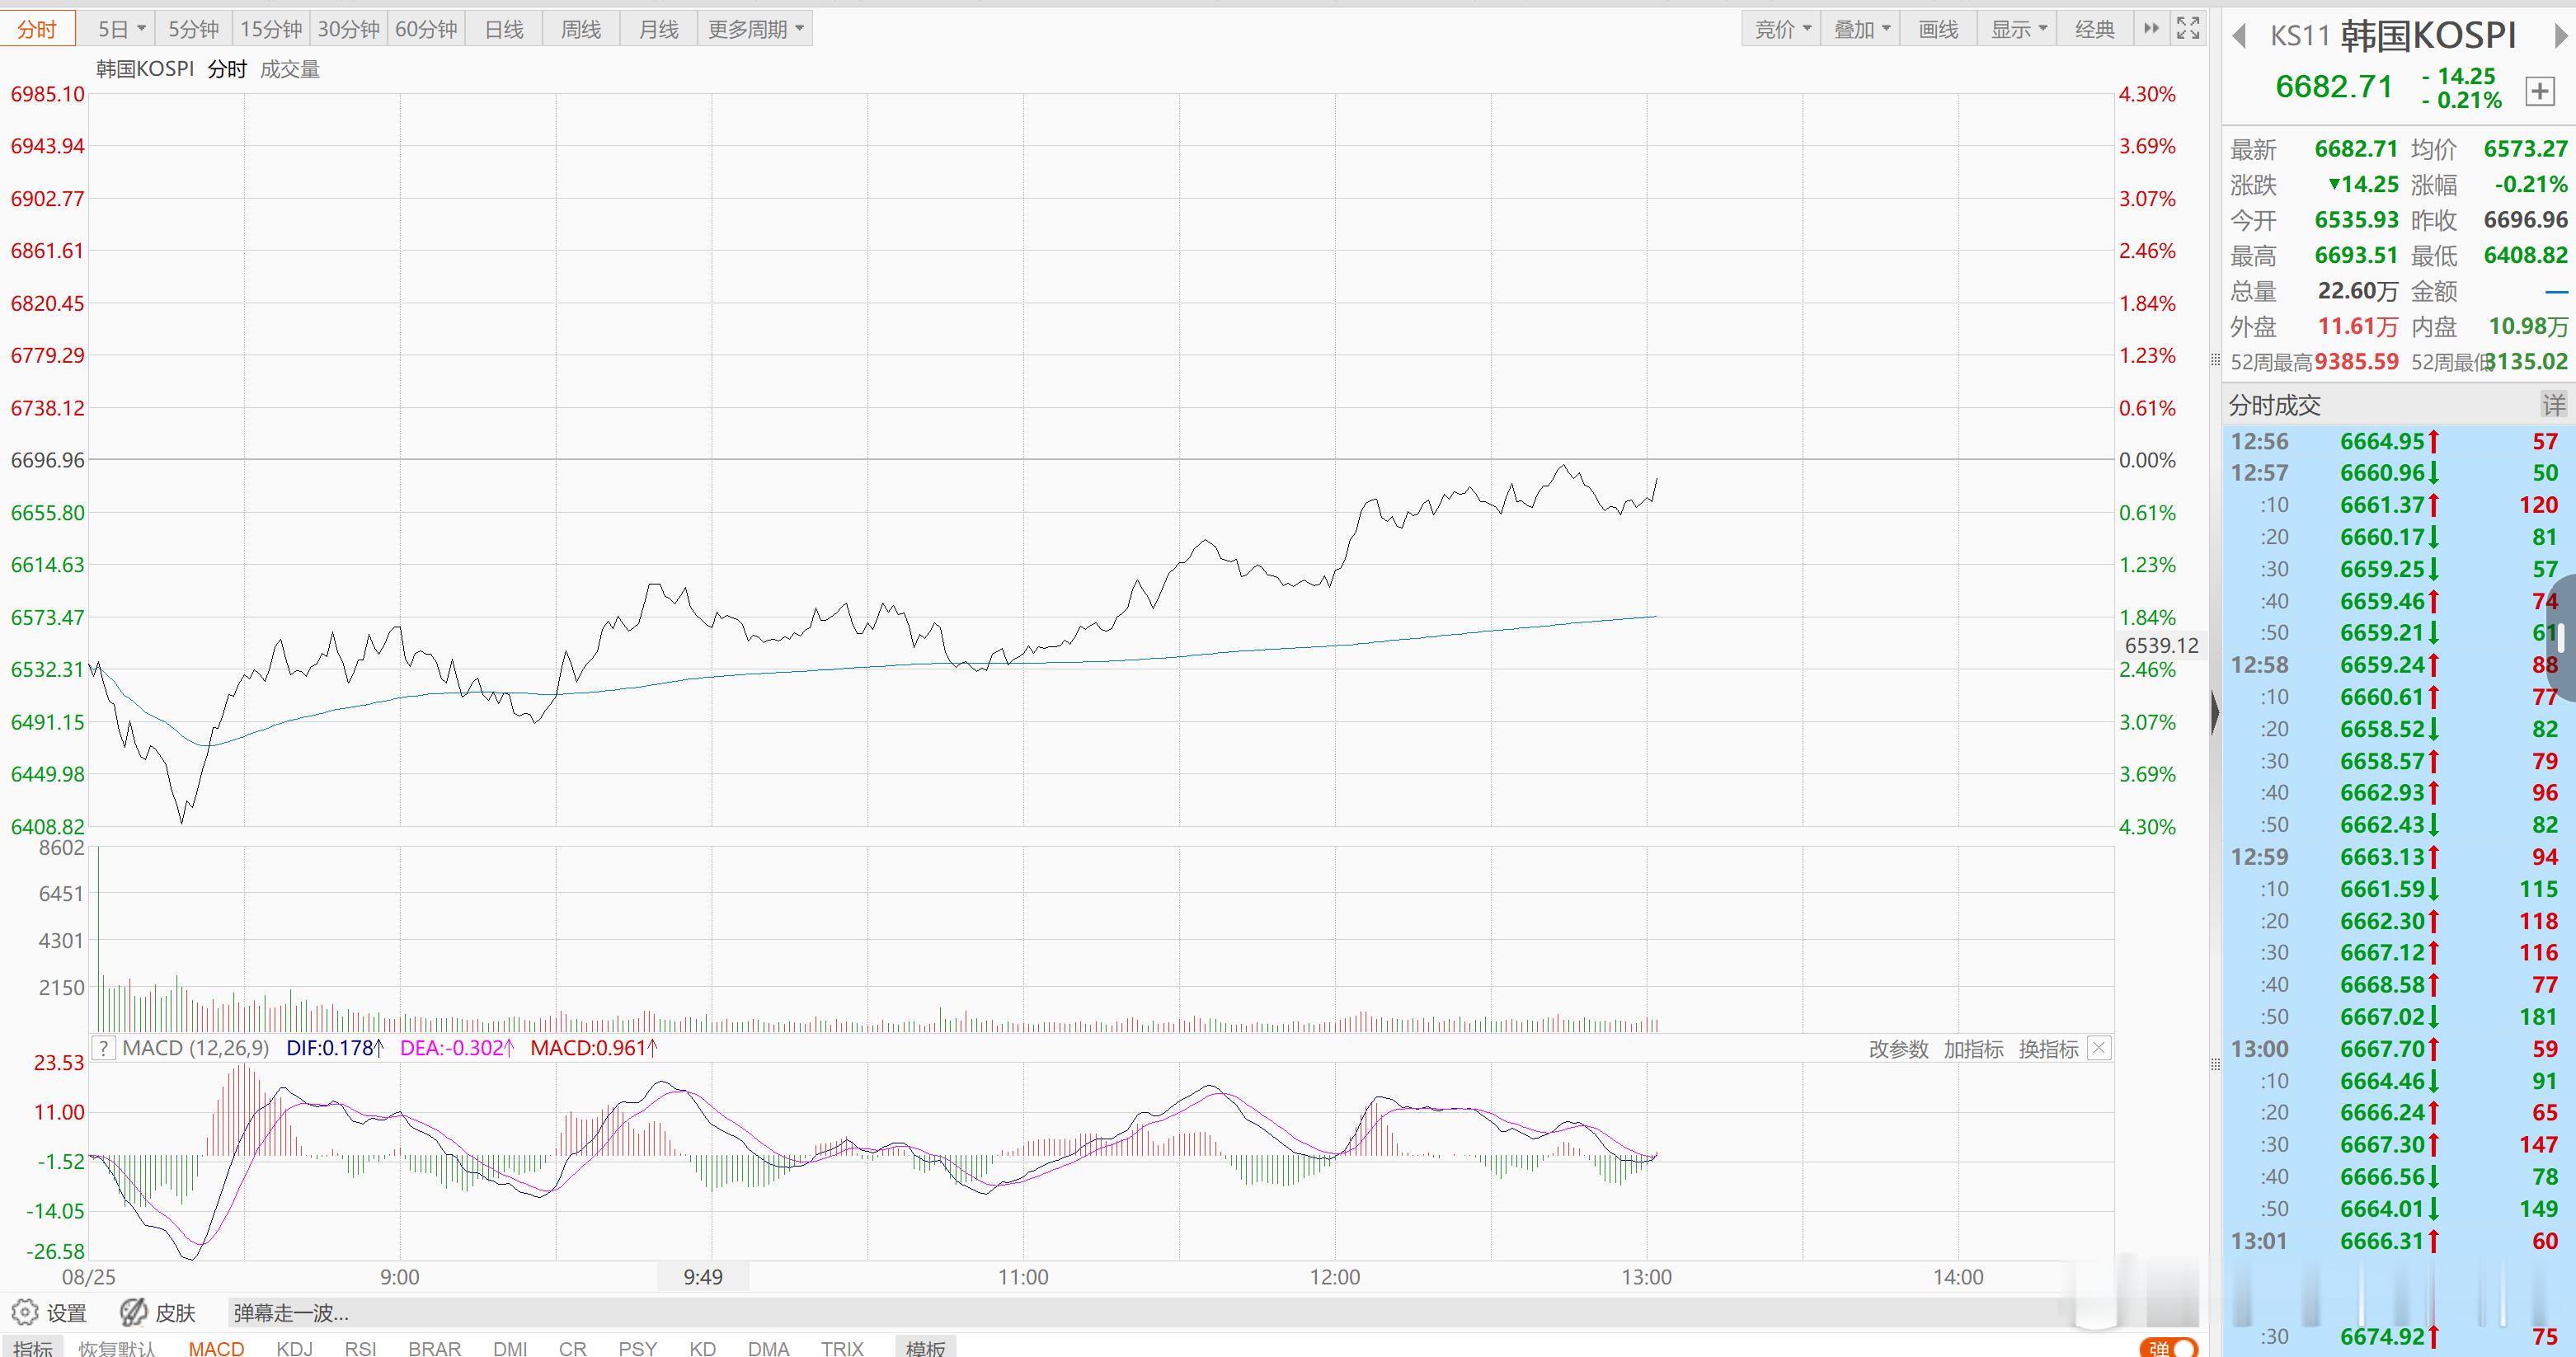The image size is (2576, 1357).
Task: Switch to the 5分钟 period tab
Action: 193,29
